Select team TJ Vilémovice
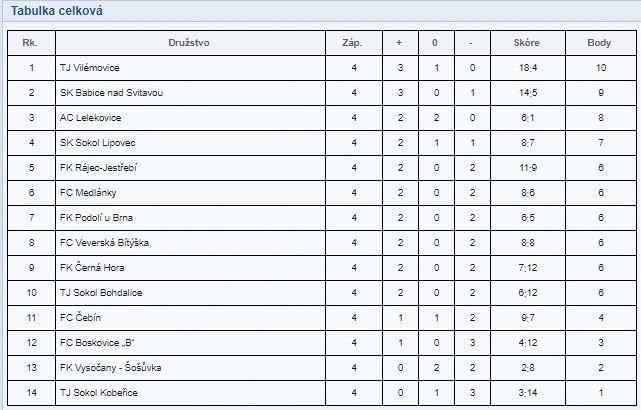Viewport: 641px width, 410px height. tap(90, 68)
